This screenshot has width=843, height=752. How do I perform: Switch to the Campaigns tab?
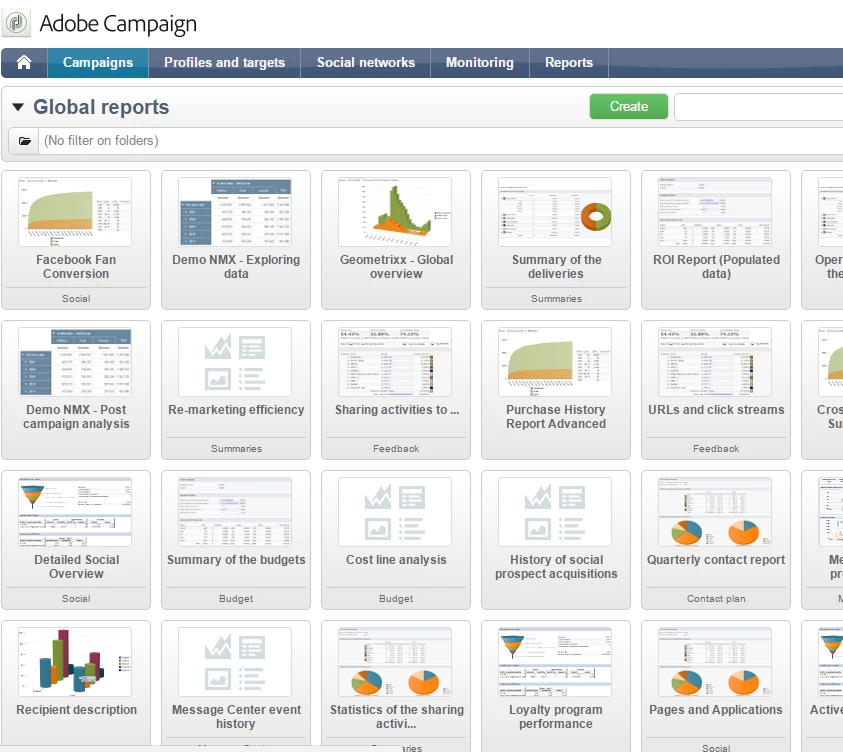98,63
